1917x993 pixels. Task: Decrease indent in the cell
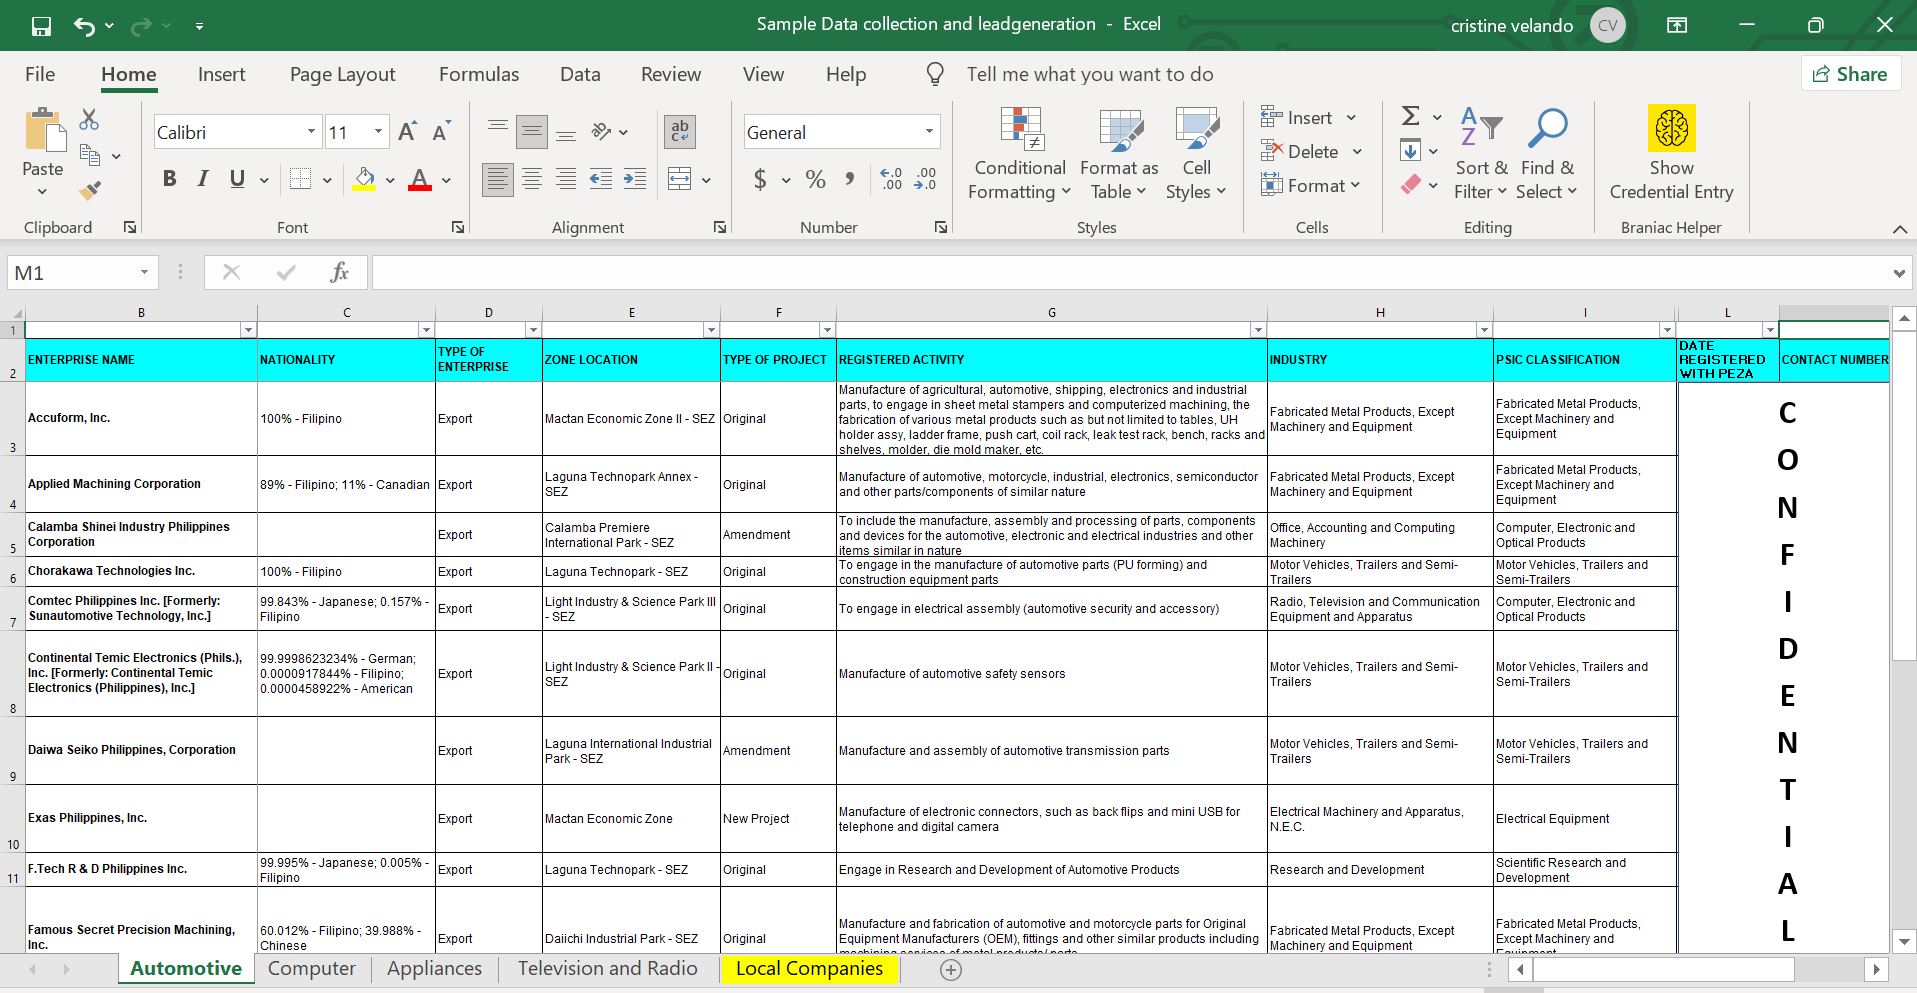coord(601,179)
